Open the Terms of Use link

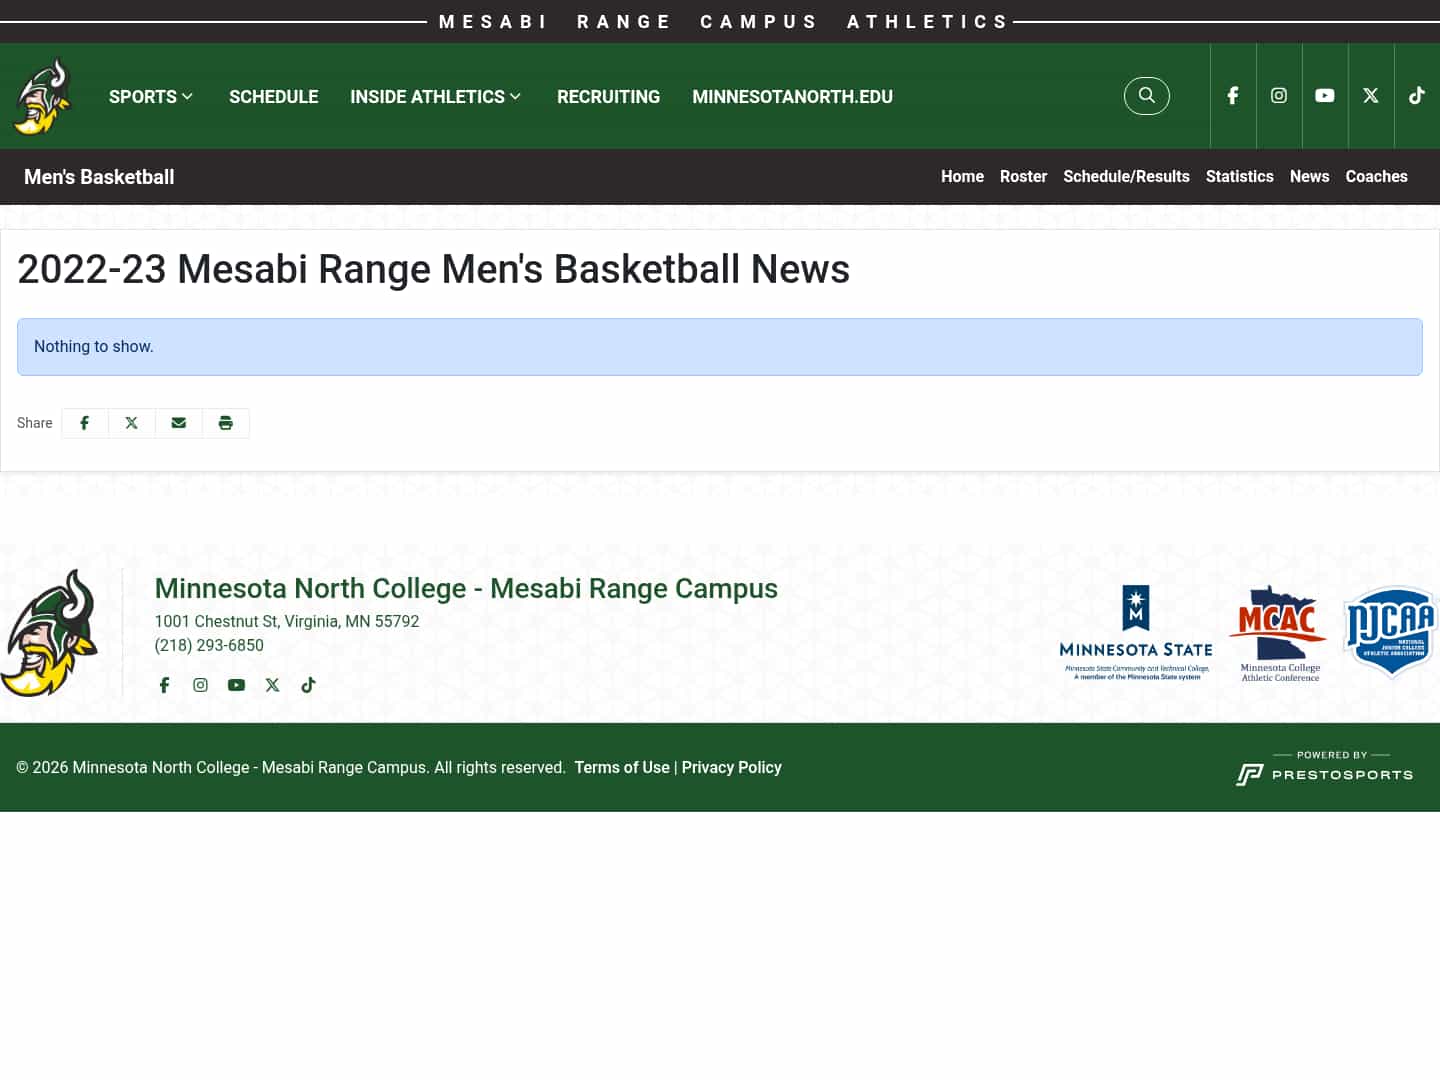pos(622,767)
